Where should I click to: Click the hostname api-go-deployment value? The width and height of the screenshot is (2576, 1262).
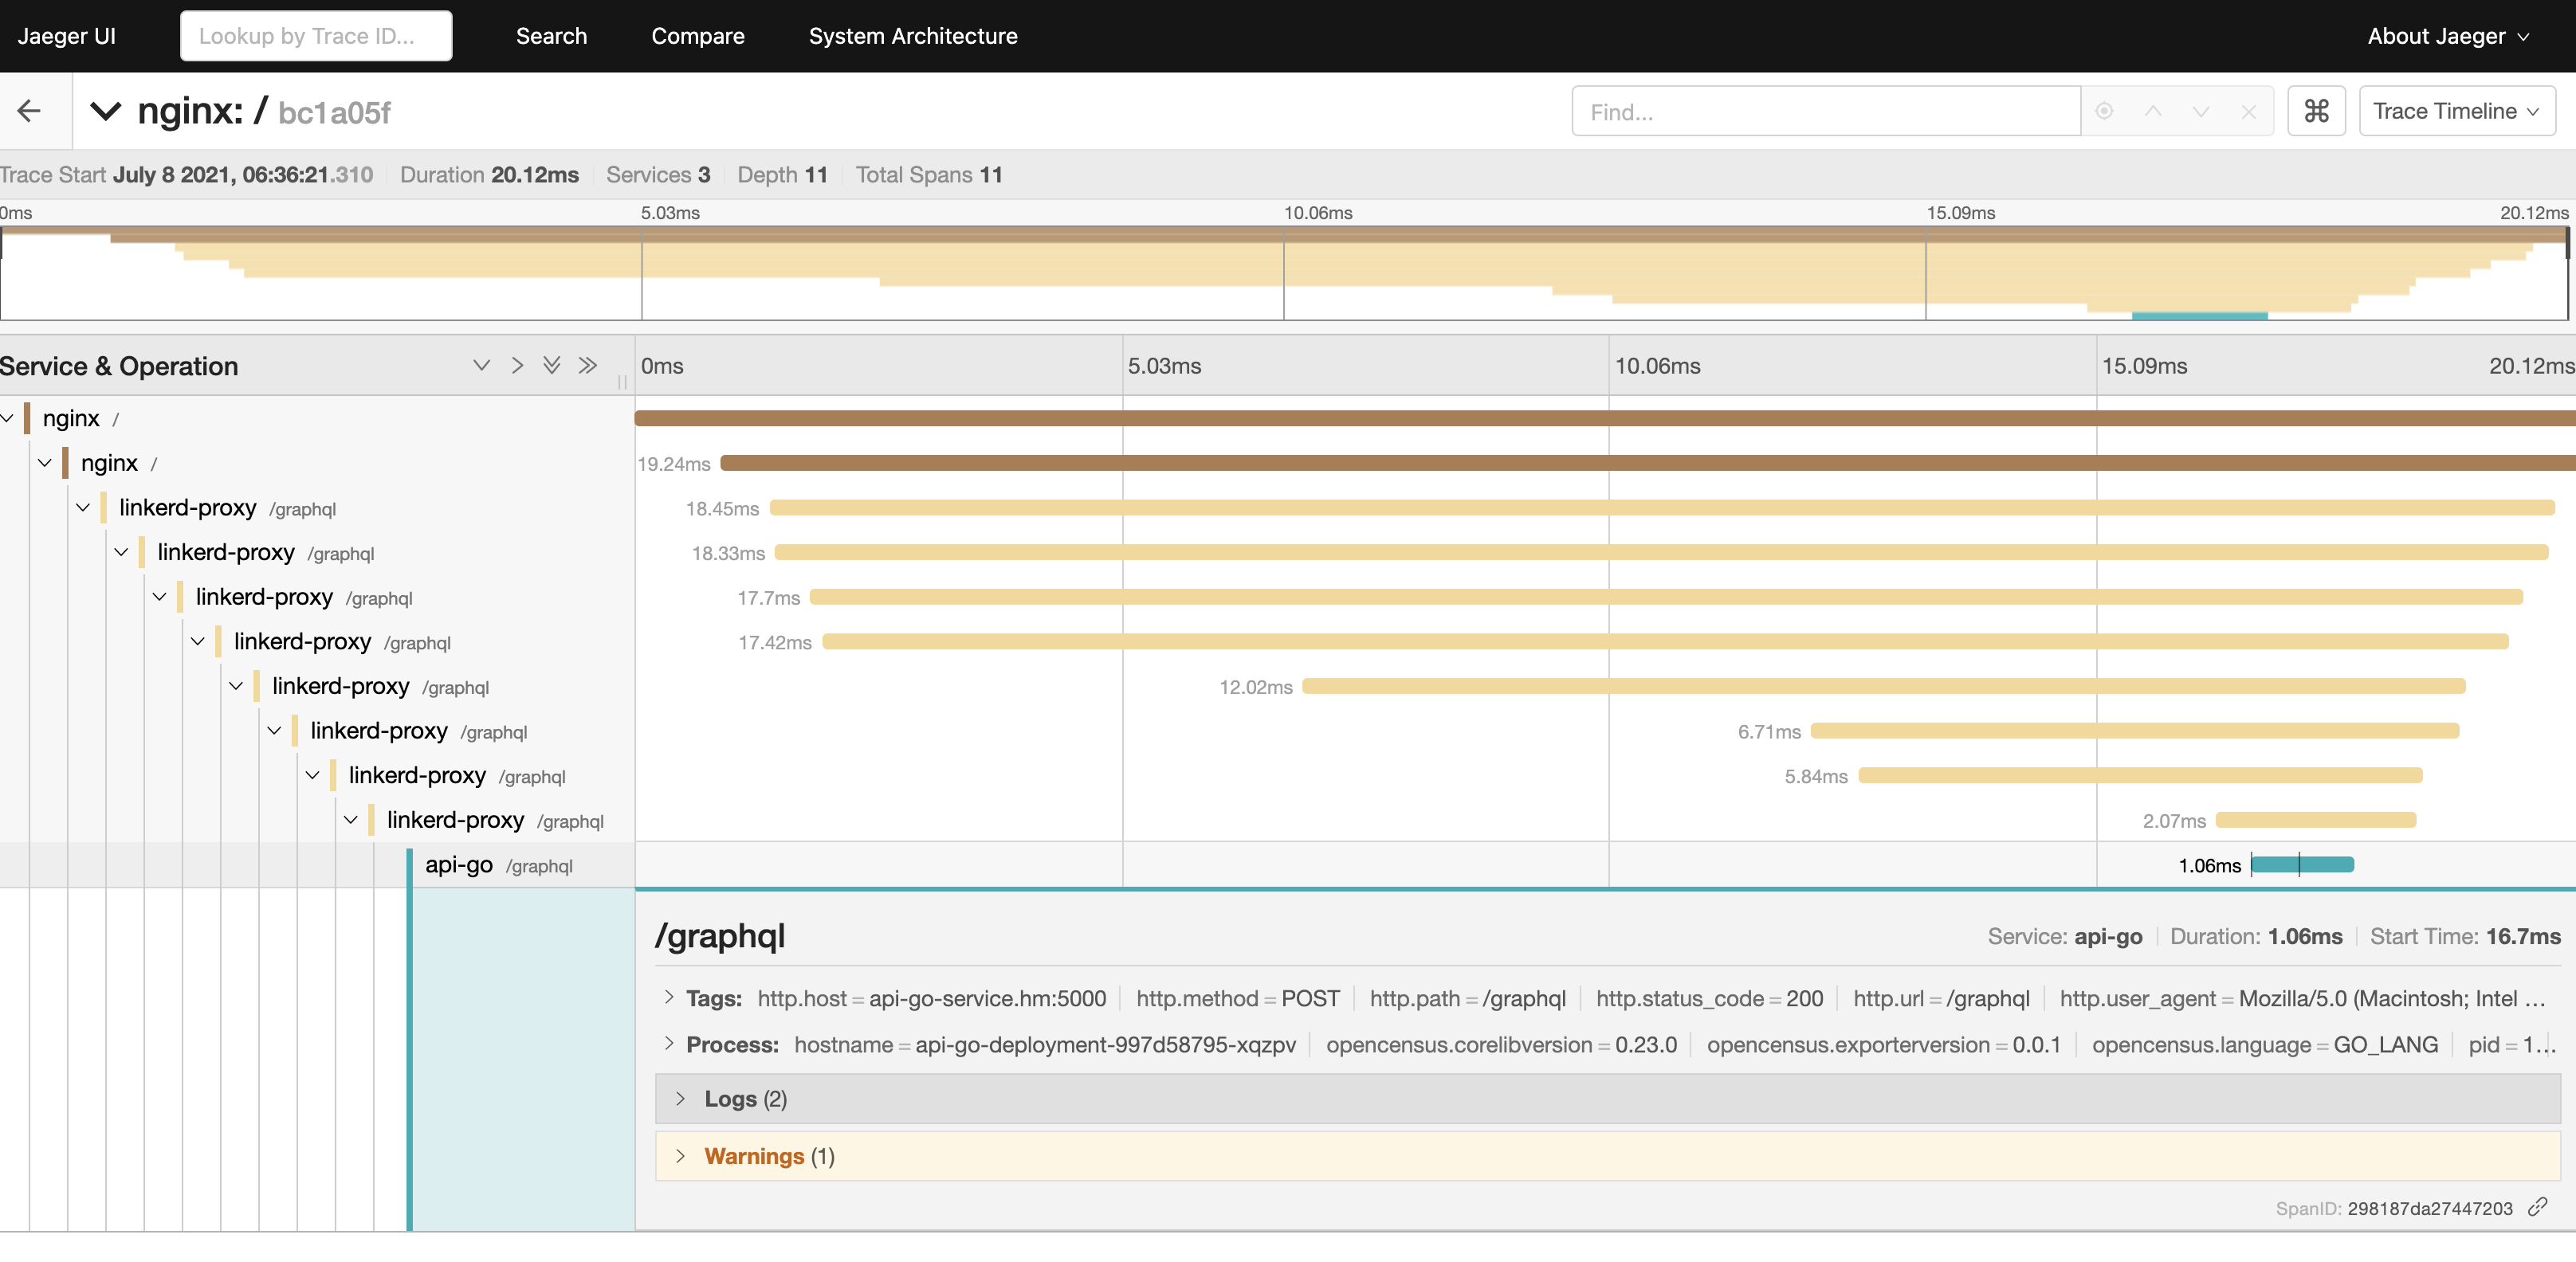1105,1044
